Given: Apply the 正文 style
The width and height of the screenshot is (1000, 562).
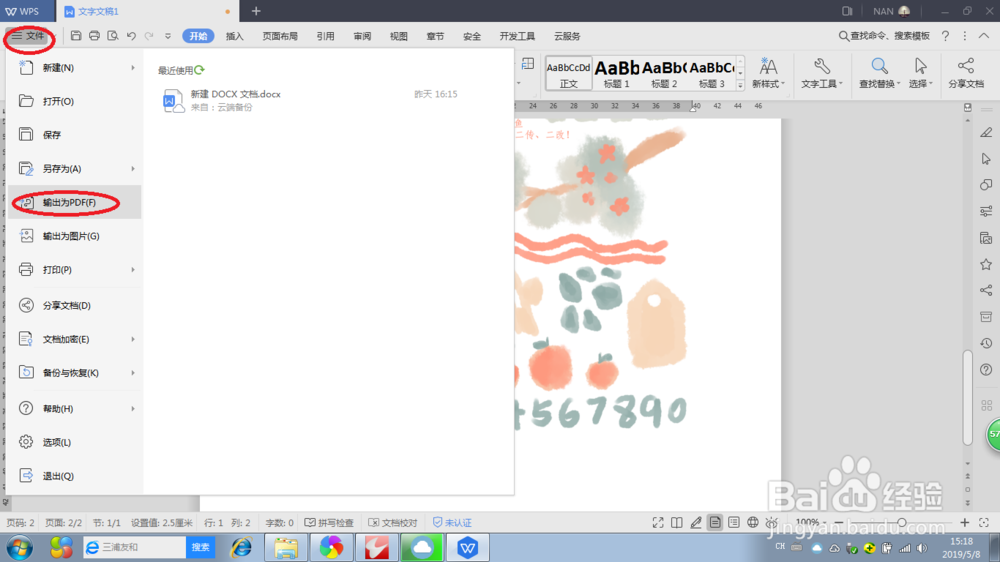Looking at the screenshot, I should (x=568, y=74).
